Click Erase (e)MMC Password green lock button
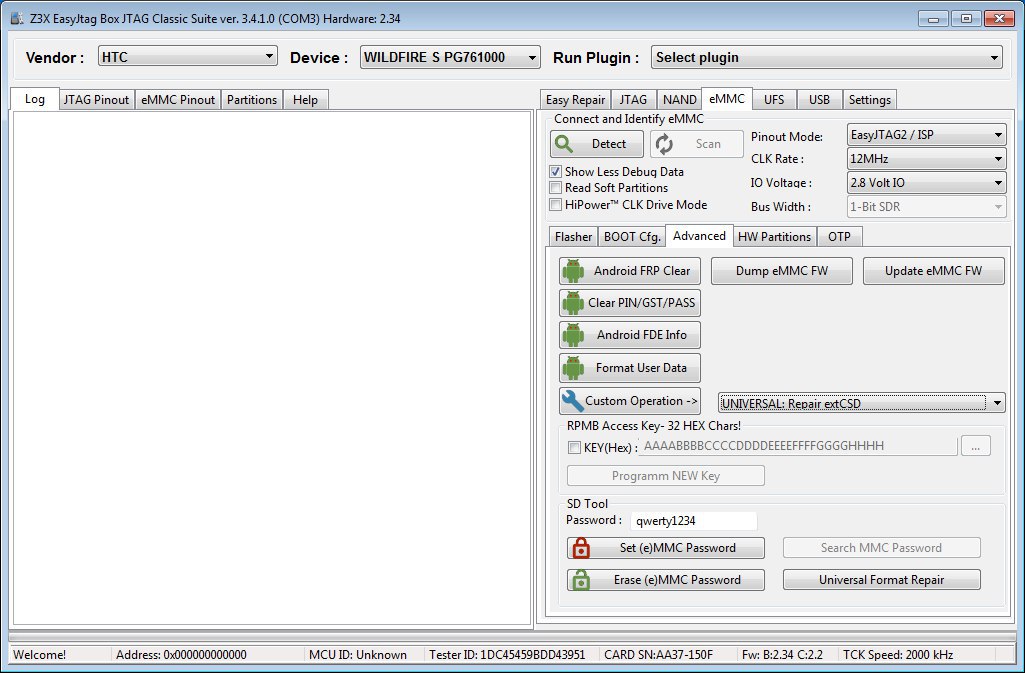This screenshot has width=1025, height=673. pos(665,580)
